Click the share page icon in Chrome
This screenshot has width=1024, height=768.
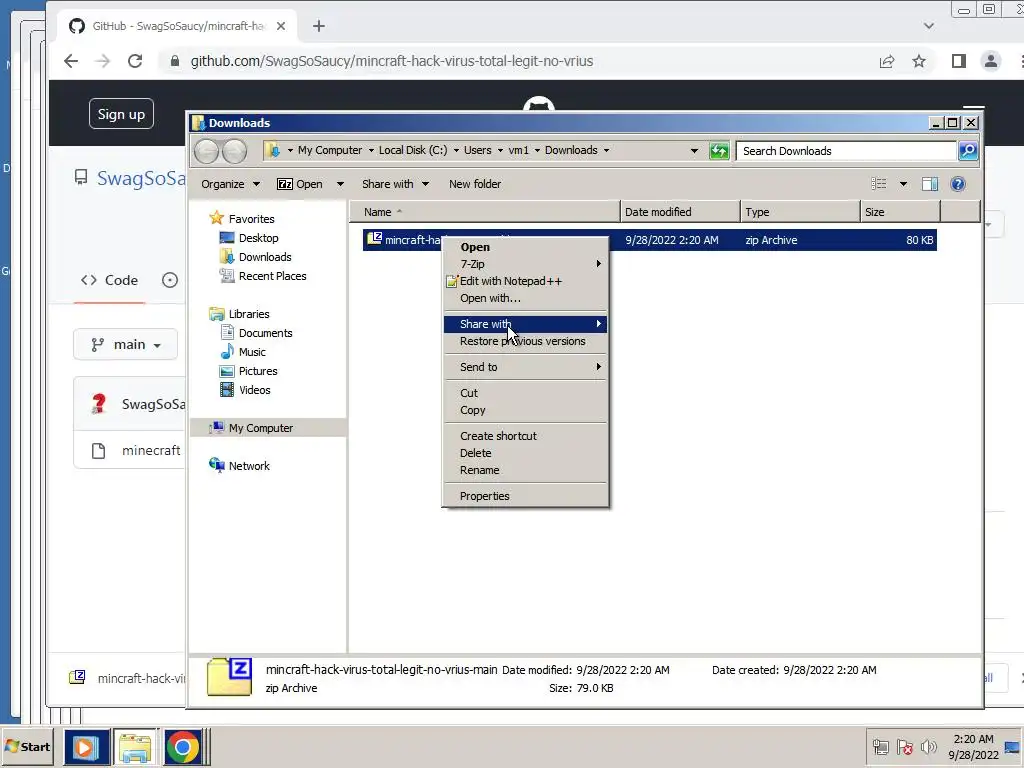(887, 61)
